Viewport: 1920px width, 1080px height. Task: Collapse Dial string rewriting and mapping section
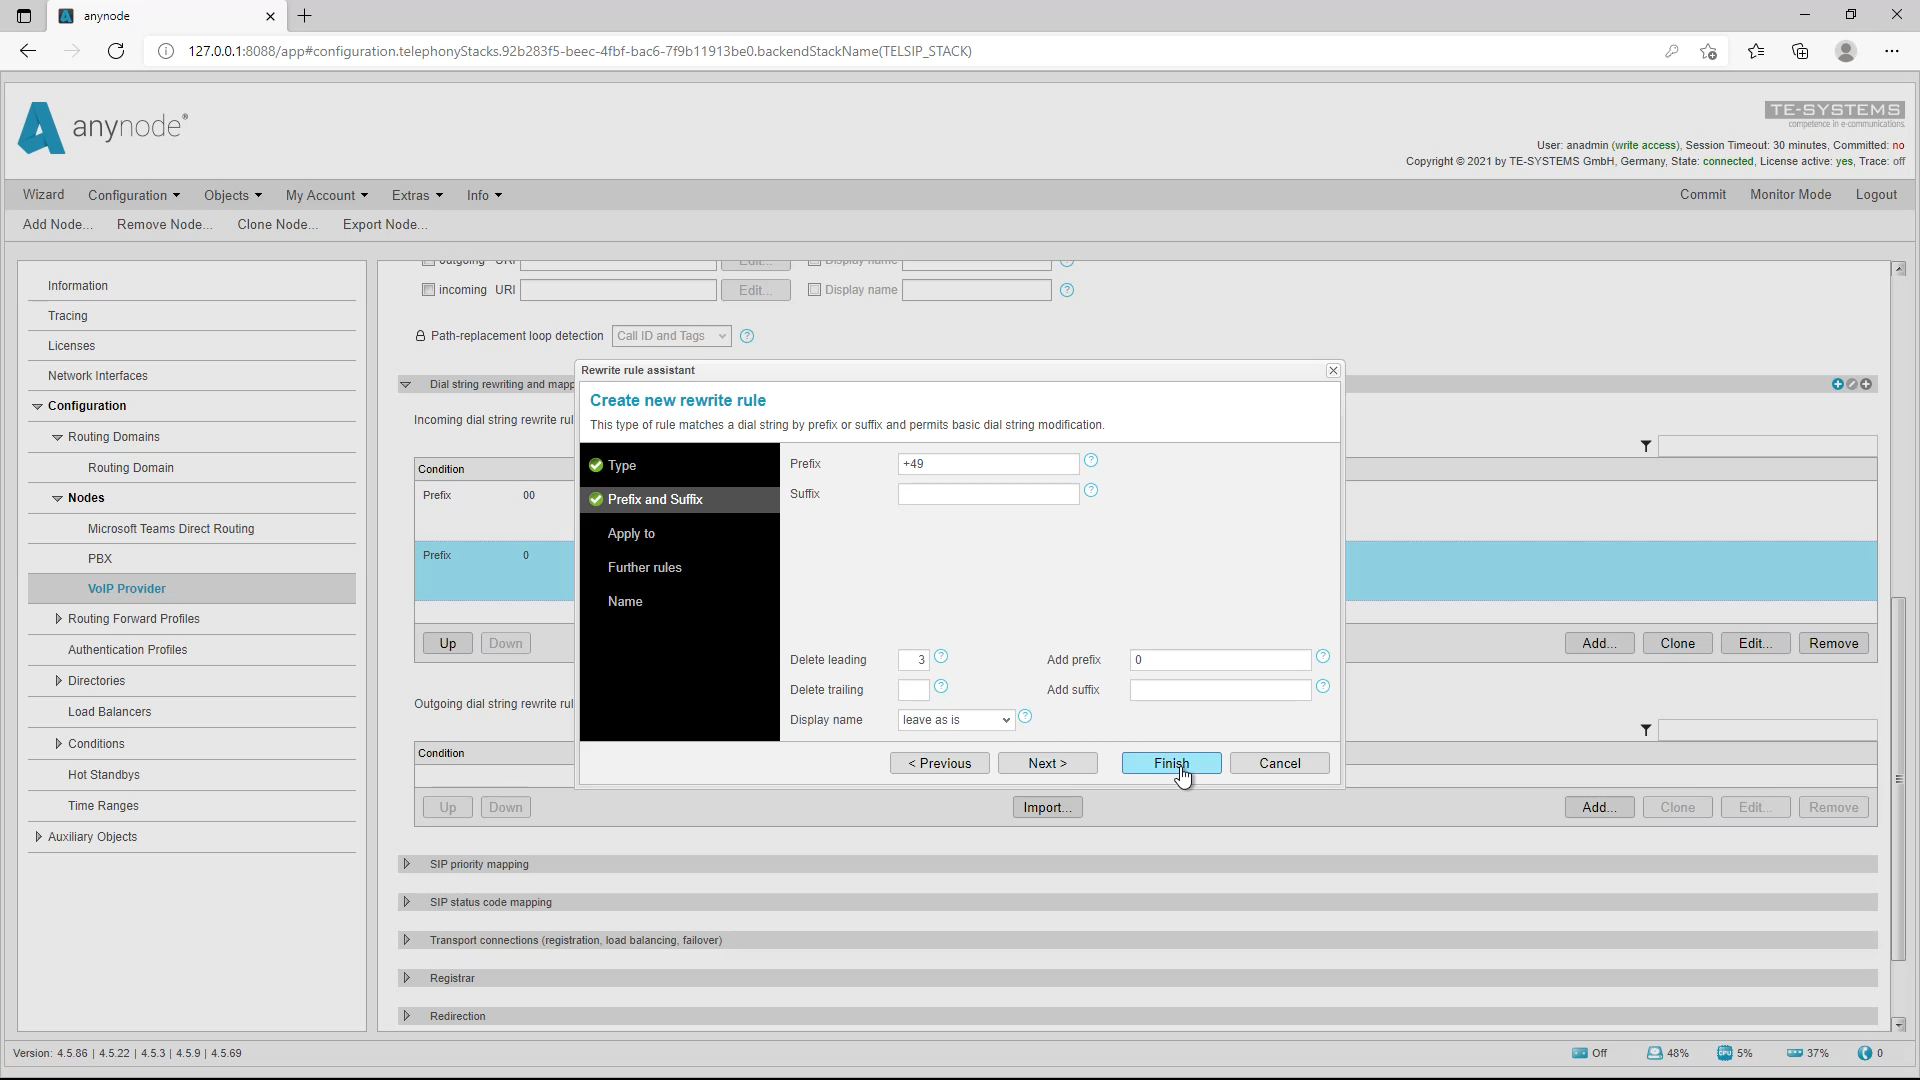pos(405,384)
